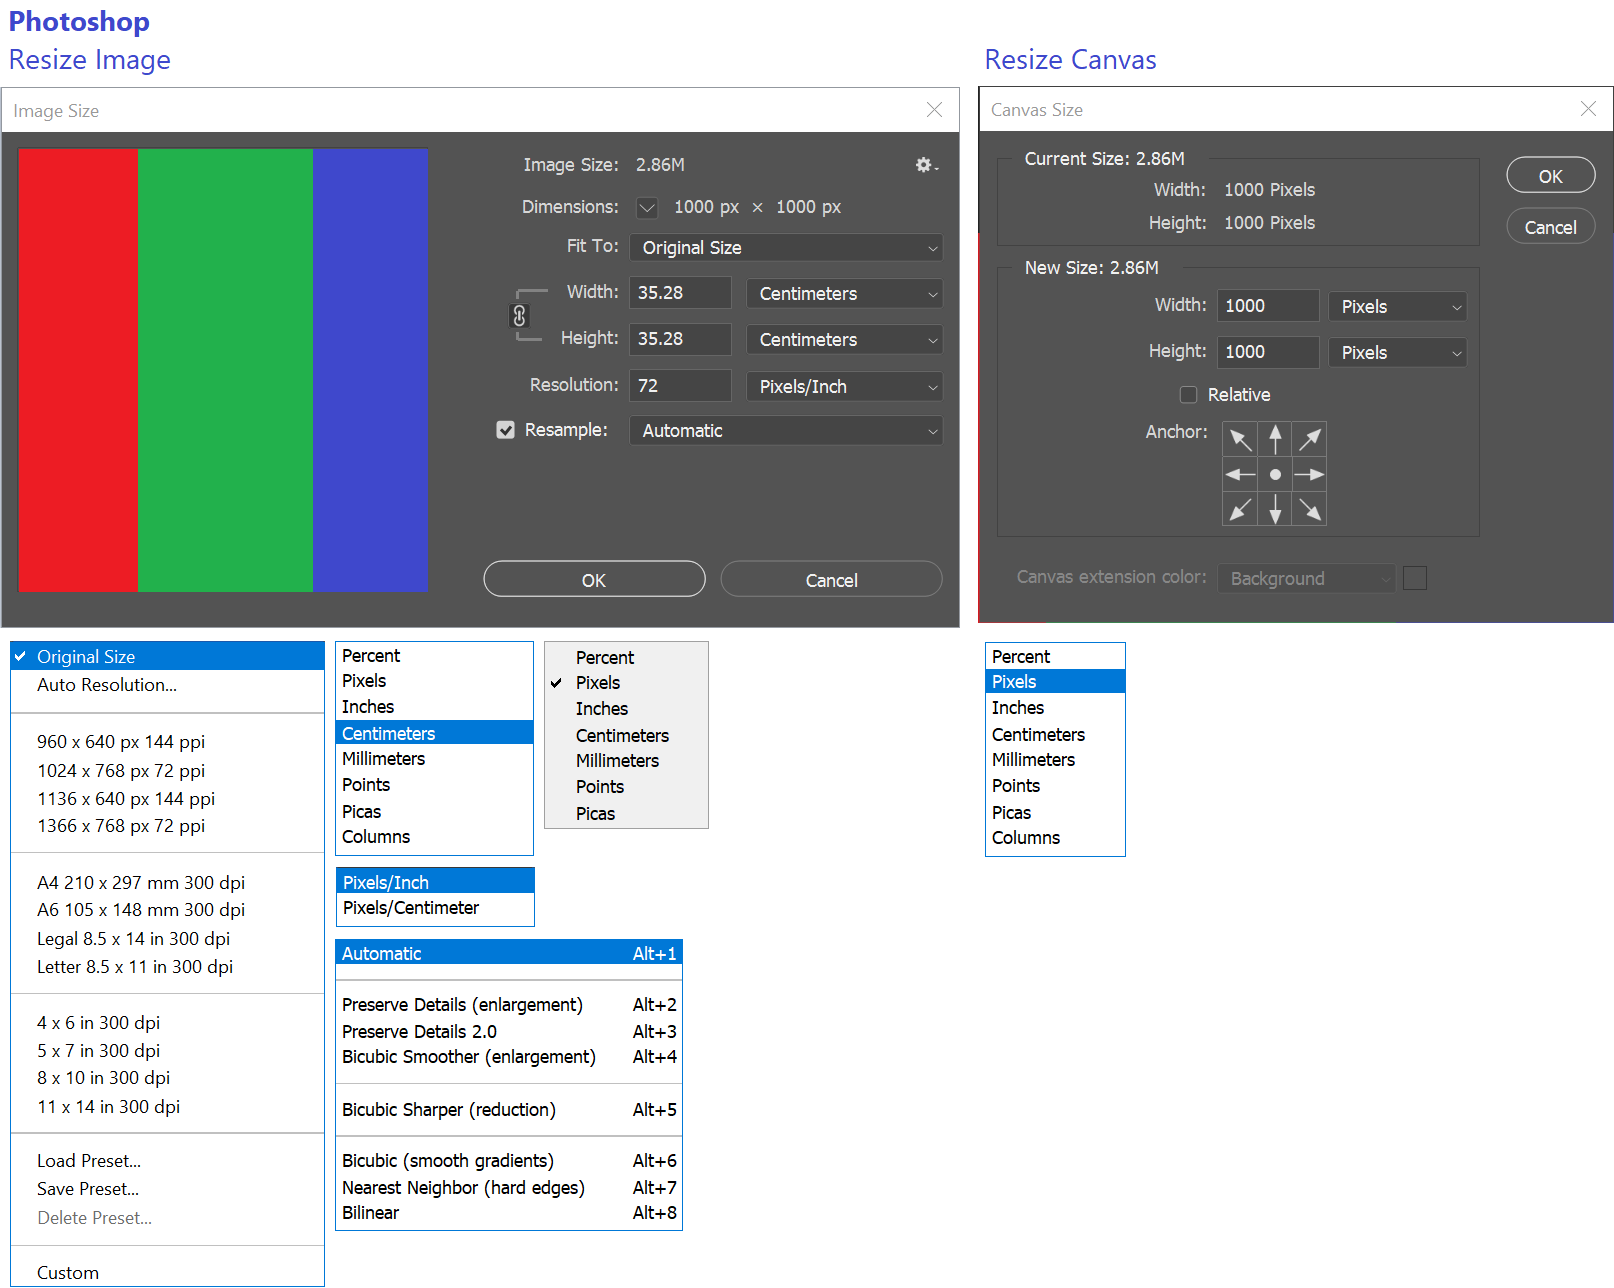Open the Resolution Pixels/Inch unit dropdown
Image resolution: width=1614 pixels, height=1288 pixels.
point(844,387)
